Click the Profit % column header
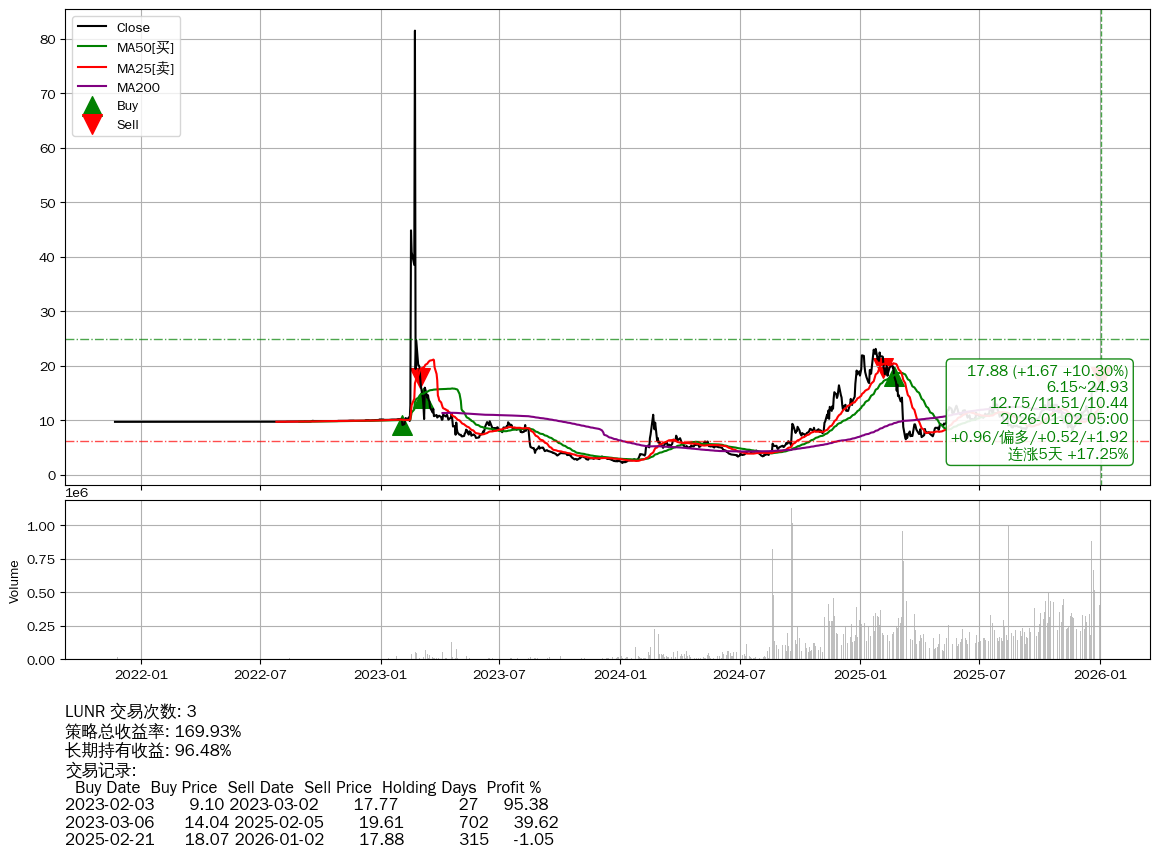This screenshot has width=1160, height=857. [513, 787]
